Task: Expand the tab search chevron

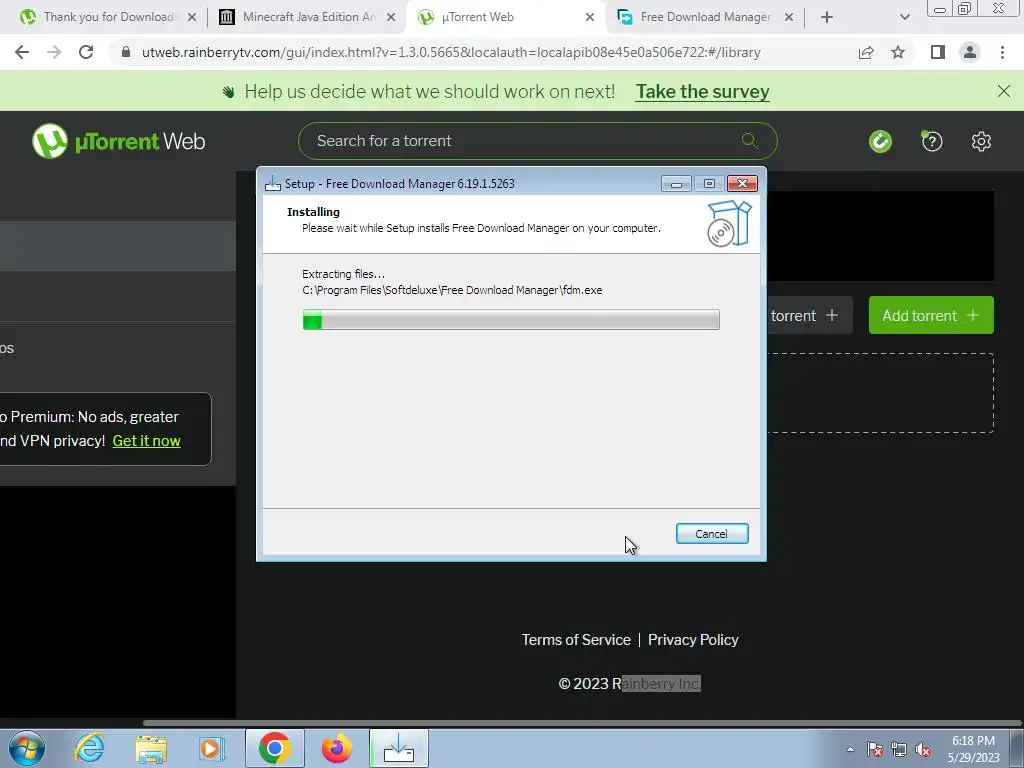Action: coord(904,17)
